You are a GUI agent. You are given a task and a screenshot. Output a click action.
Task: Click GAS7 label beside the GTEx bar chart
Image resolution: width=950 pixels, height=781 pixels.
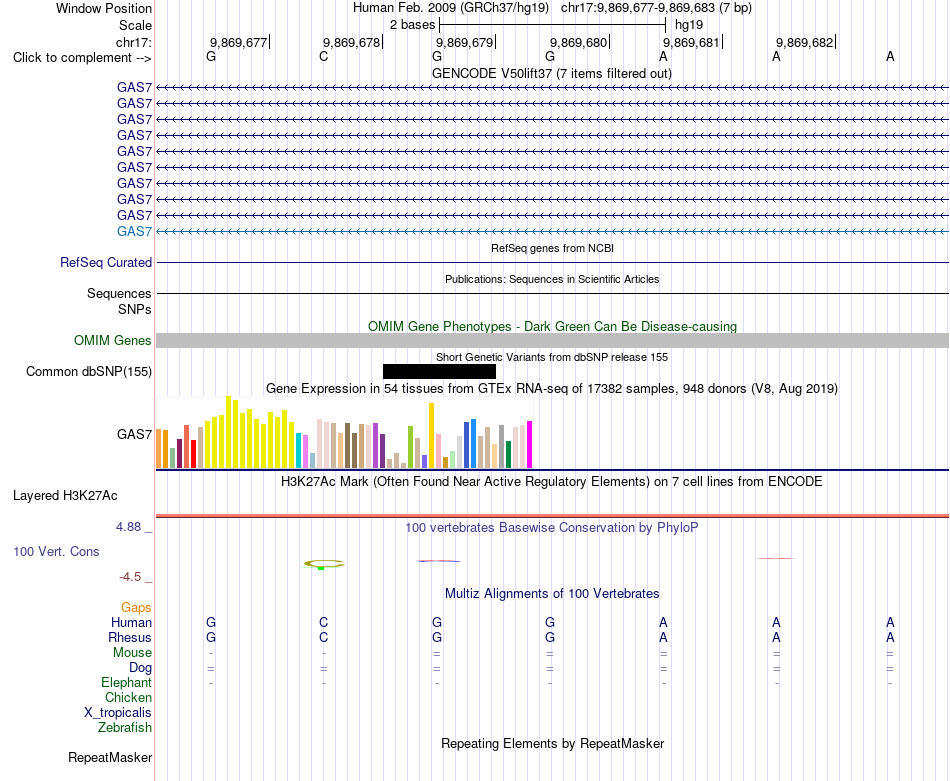point(134,434)
